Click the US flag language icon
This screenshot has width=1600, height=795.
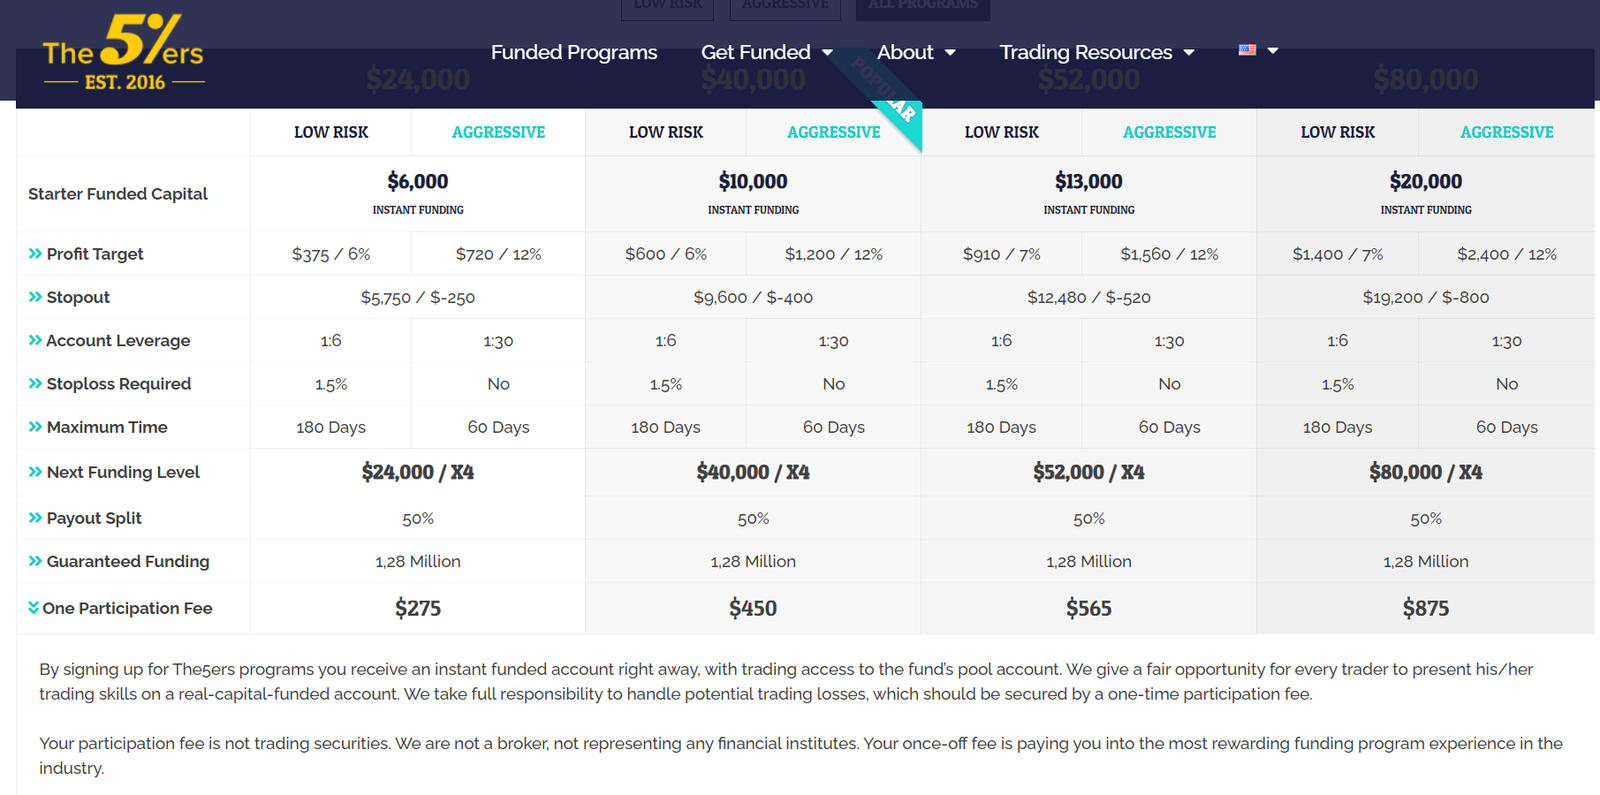click(x=1247, y=50)
